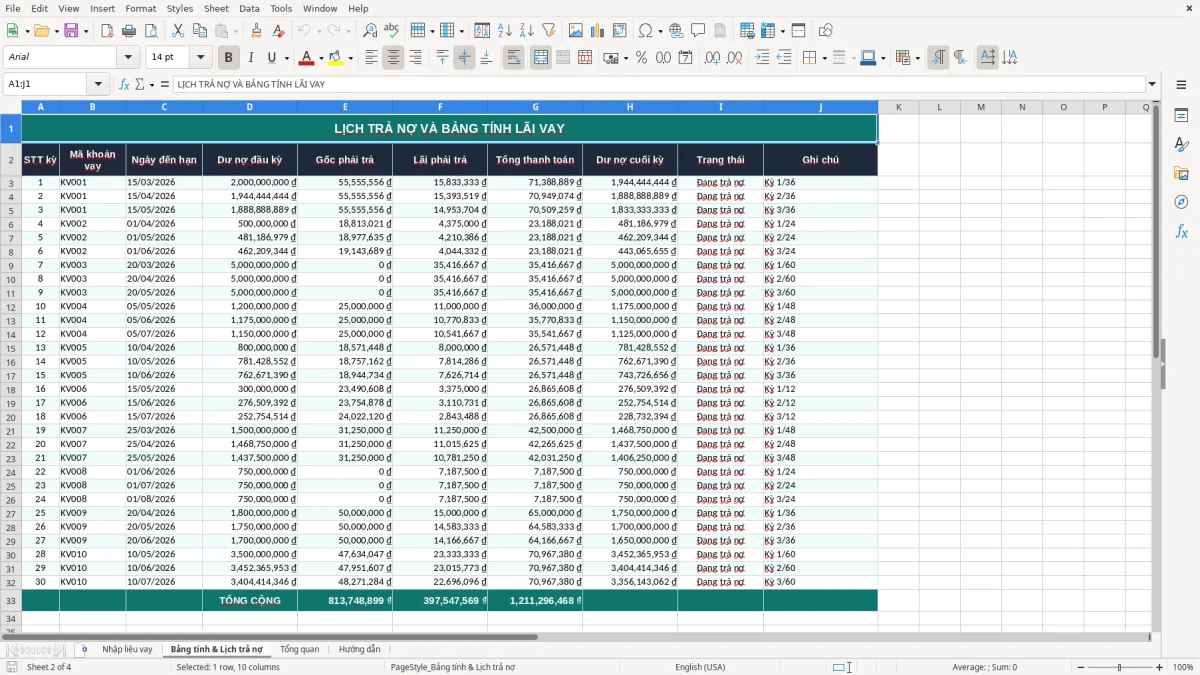Image resolution: width=1200 pixels, height=675 pixels.
Task: Open Conditional formatting dropdown arrow
Action: (x=917, y=58)
